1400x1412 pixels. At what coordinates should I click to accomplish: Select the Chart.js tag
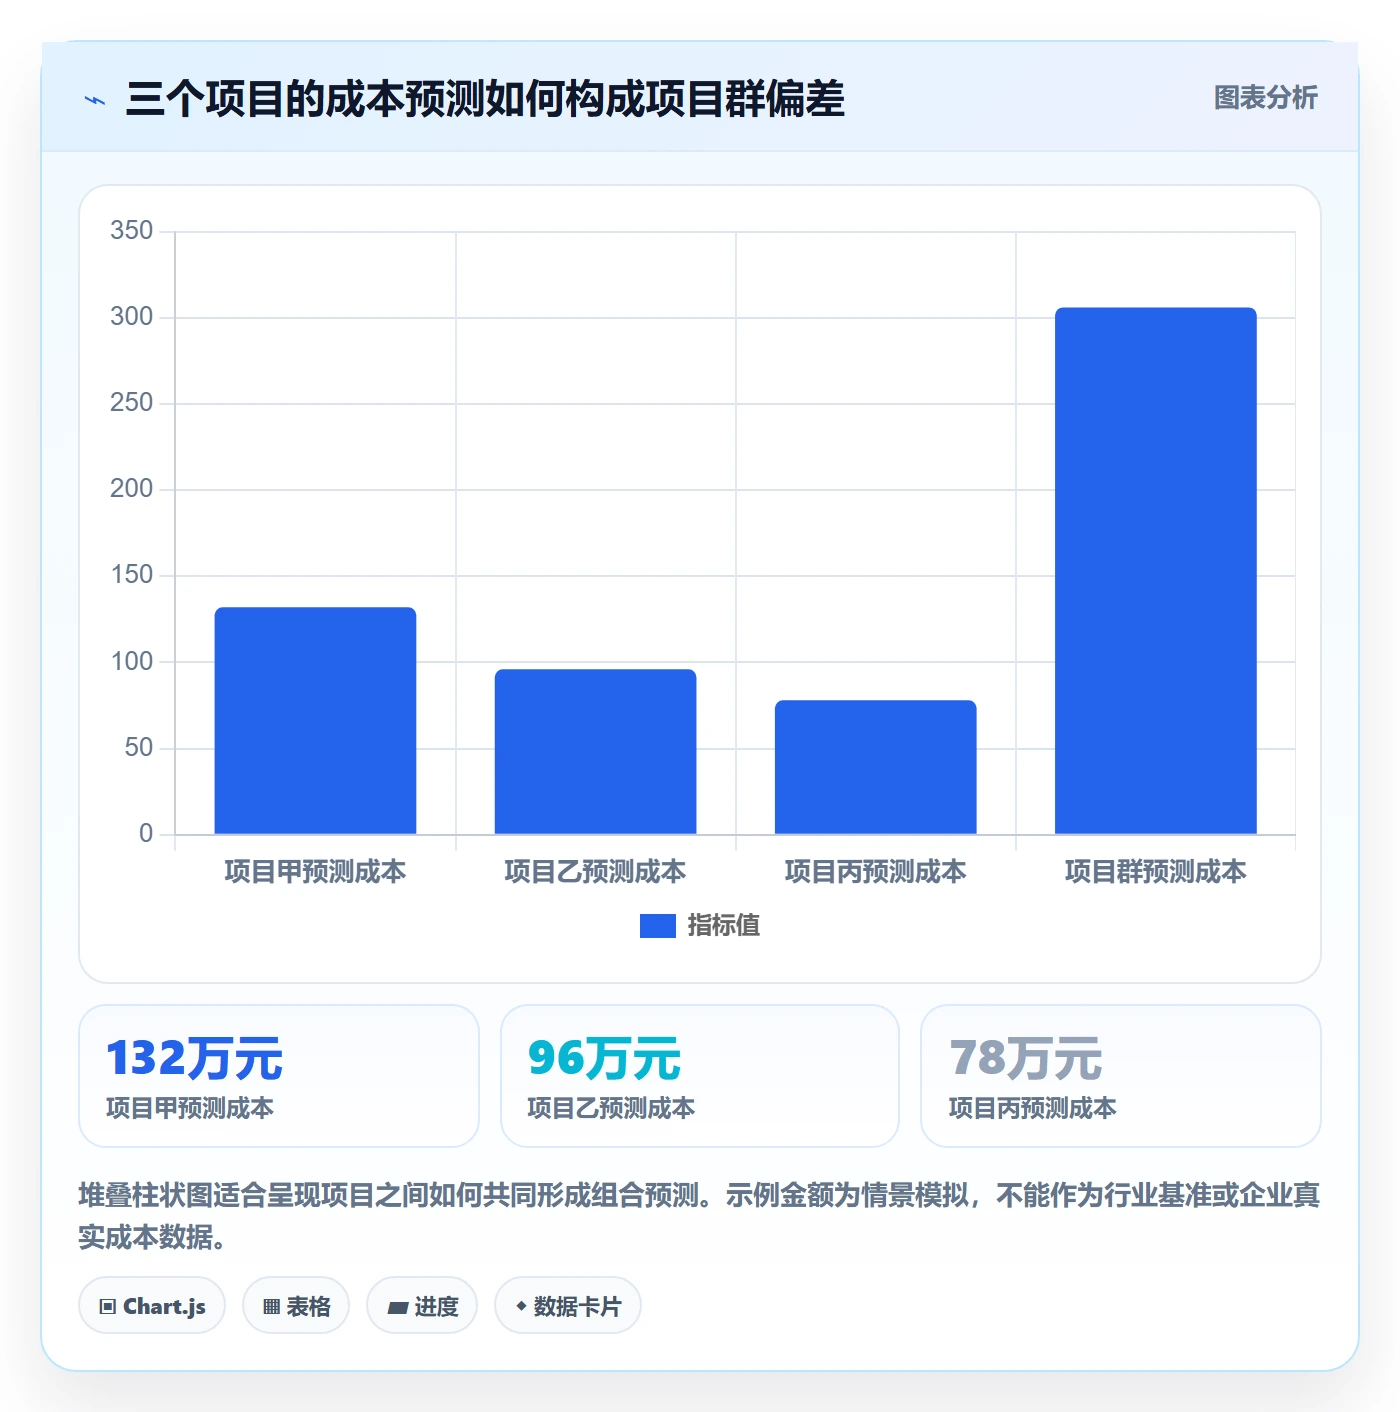tap(152, 1306)
